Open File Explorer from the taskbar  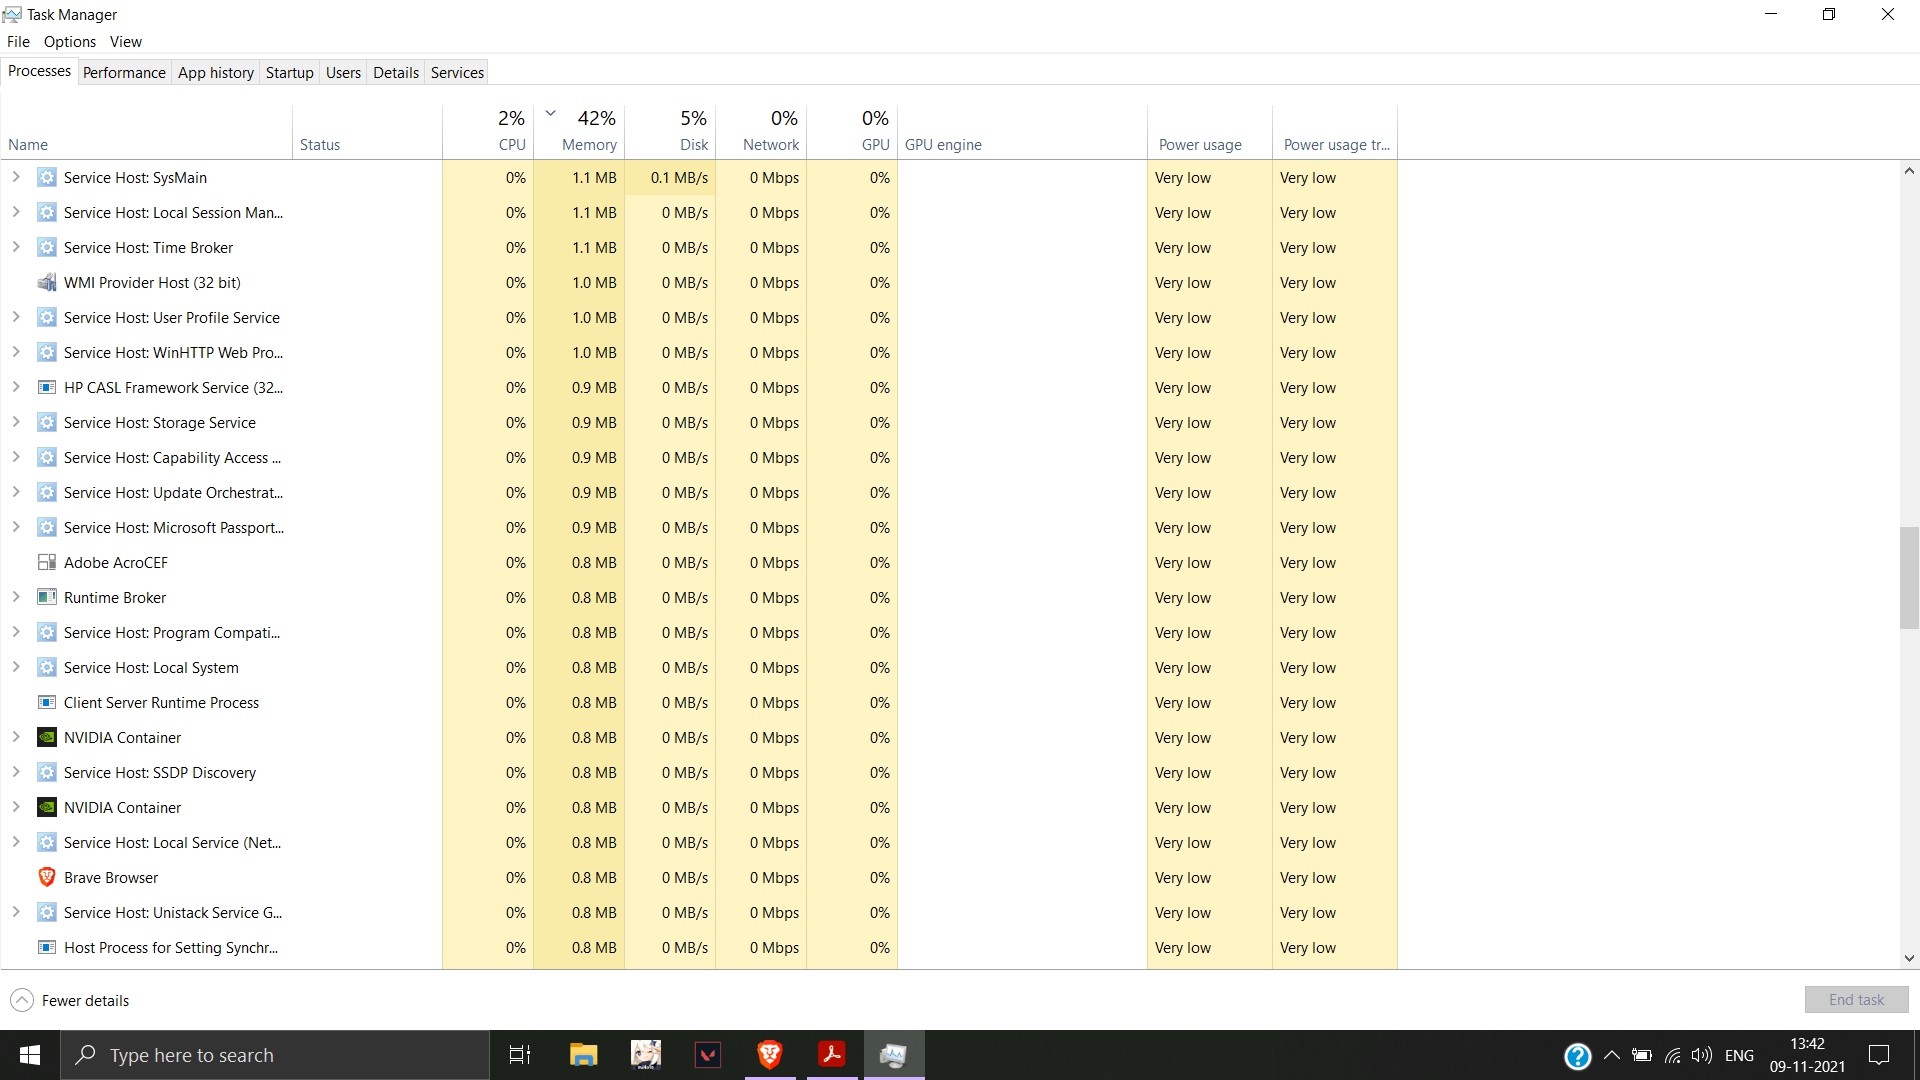(x=583, y=1055)
